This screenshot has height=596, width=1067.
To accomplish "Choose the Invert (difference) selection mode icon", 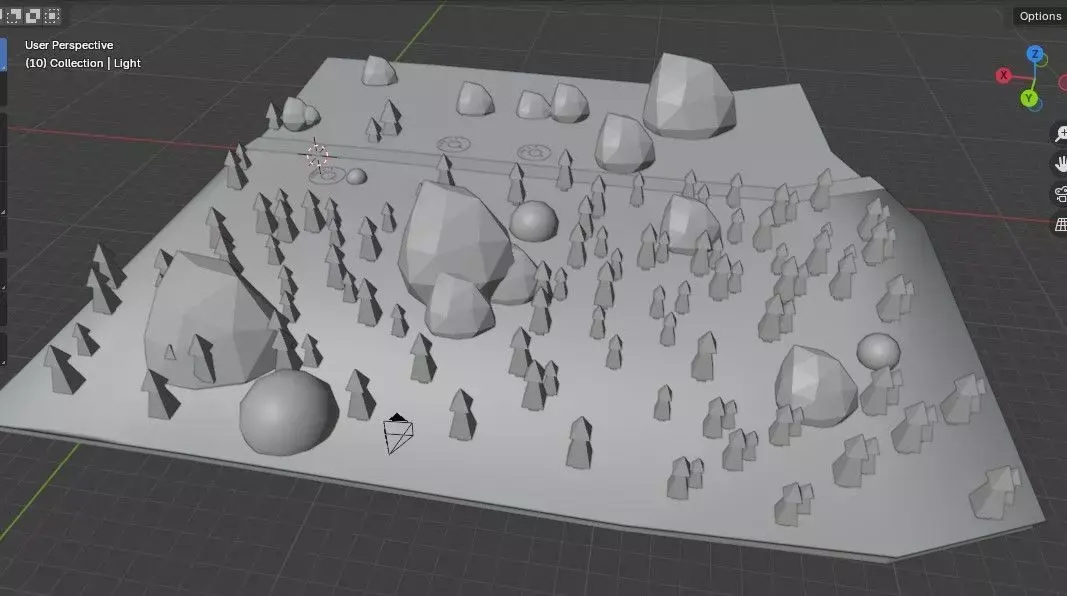I will 33,16.
